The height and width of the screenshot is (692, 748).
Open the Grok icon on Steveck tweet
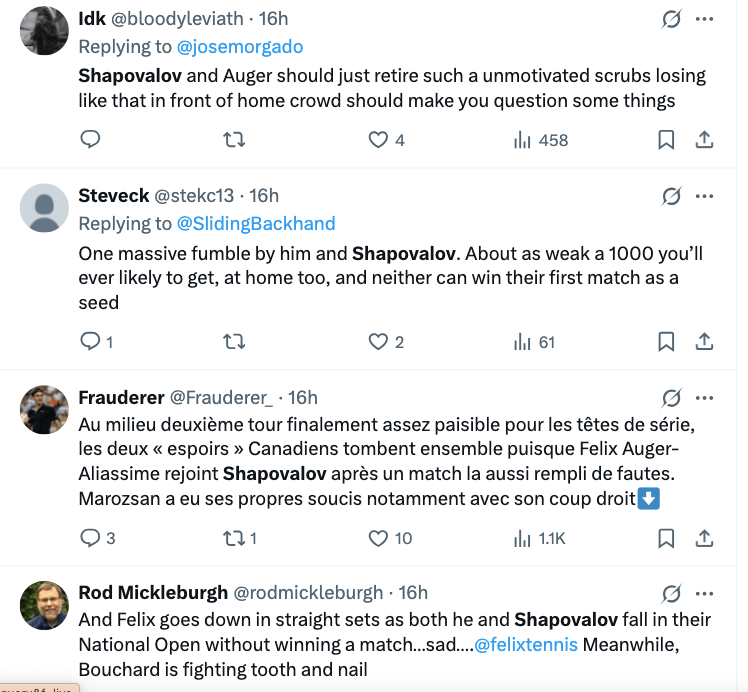point(671,195)
